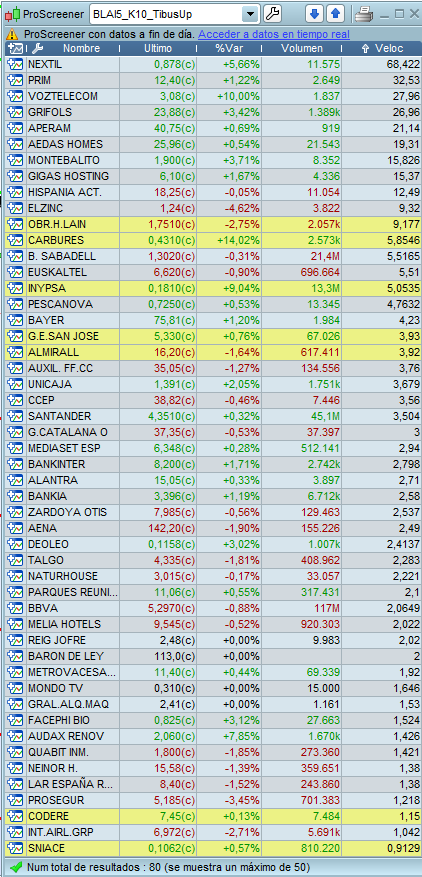Click the 75,81(c) price of BAYER
The width and height of the screenshot is (422, 877).
174,320
